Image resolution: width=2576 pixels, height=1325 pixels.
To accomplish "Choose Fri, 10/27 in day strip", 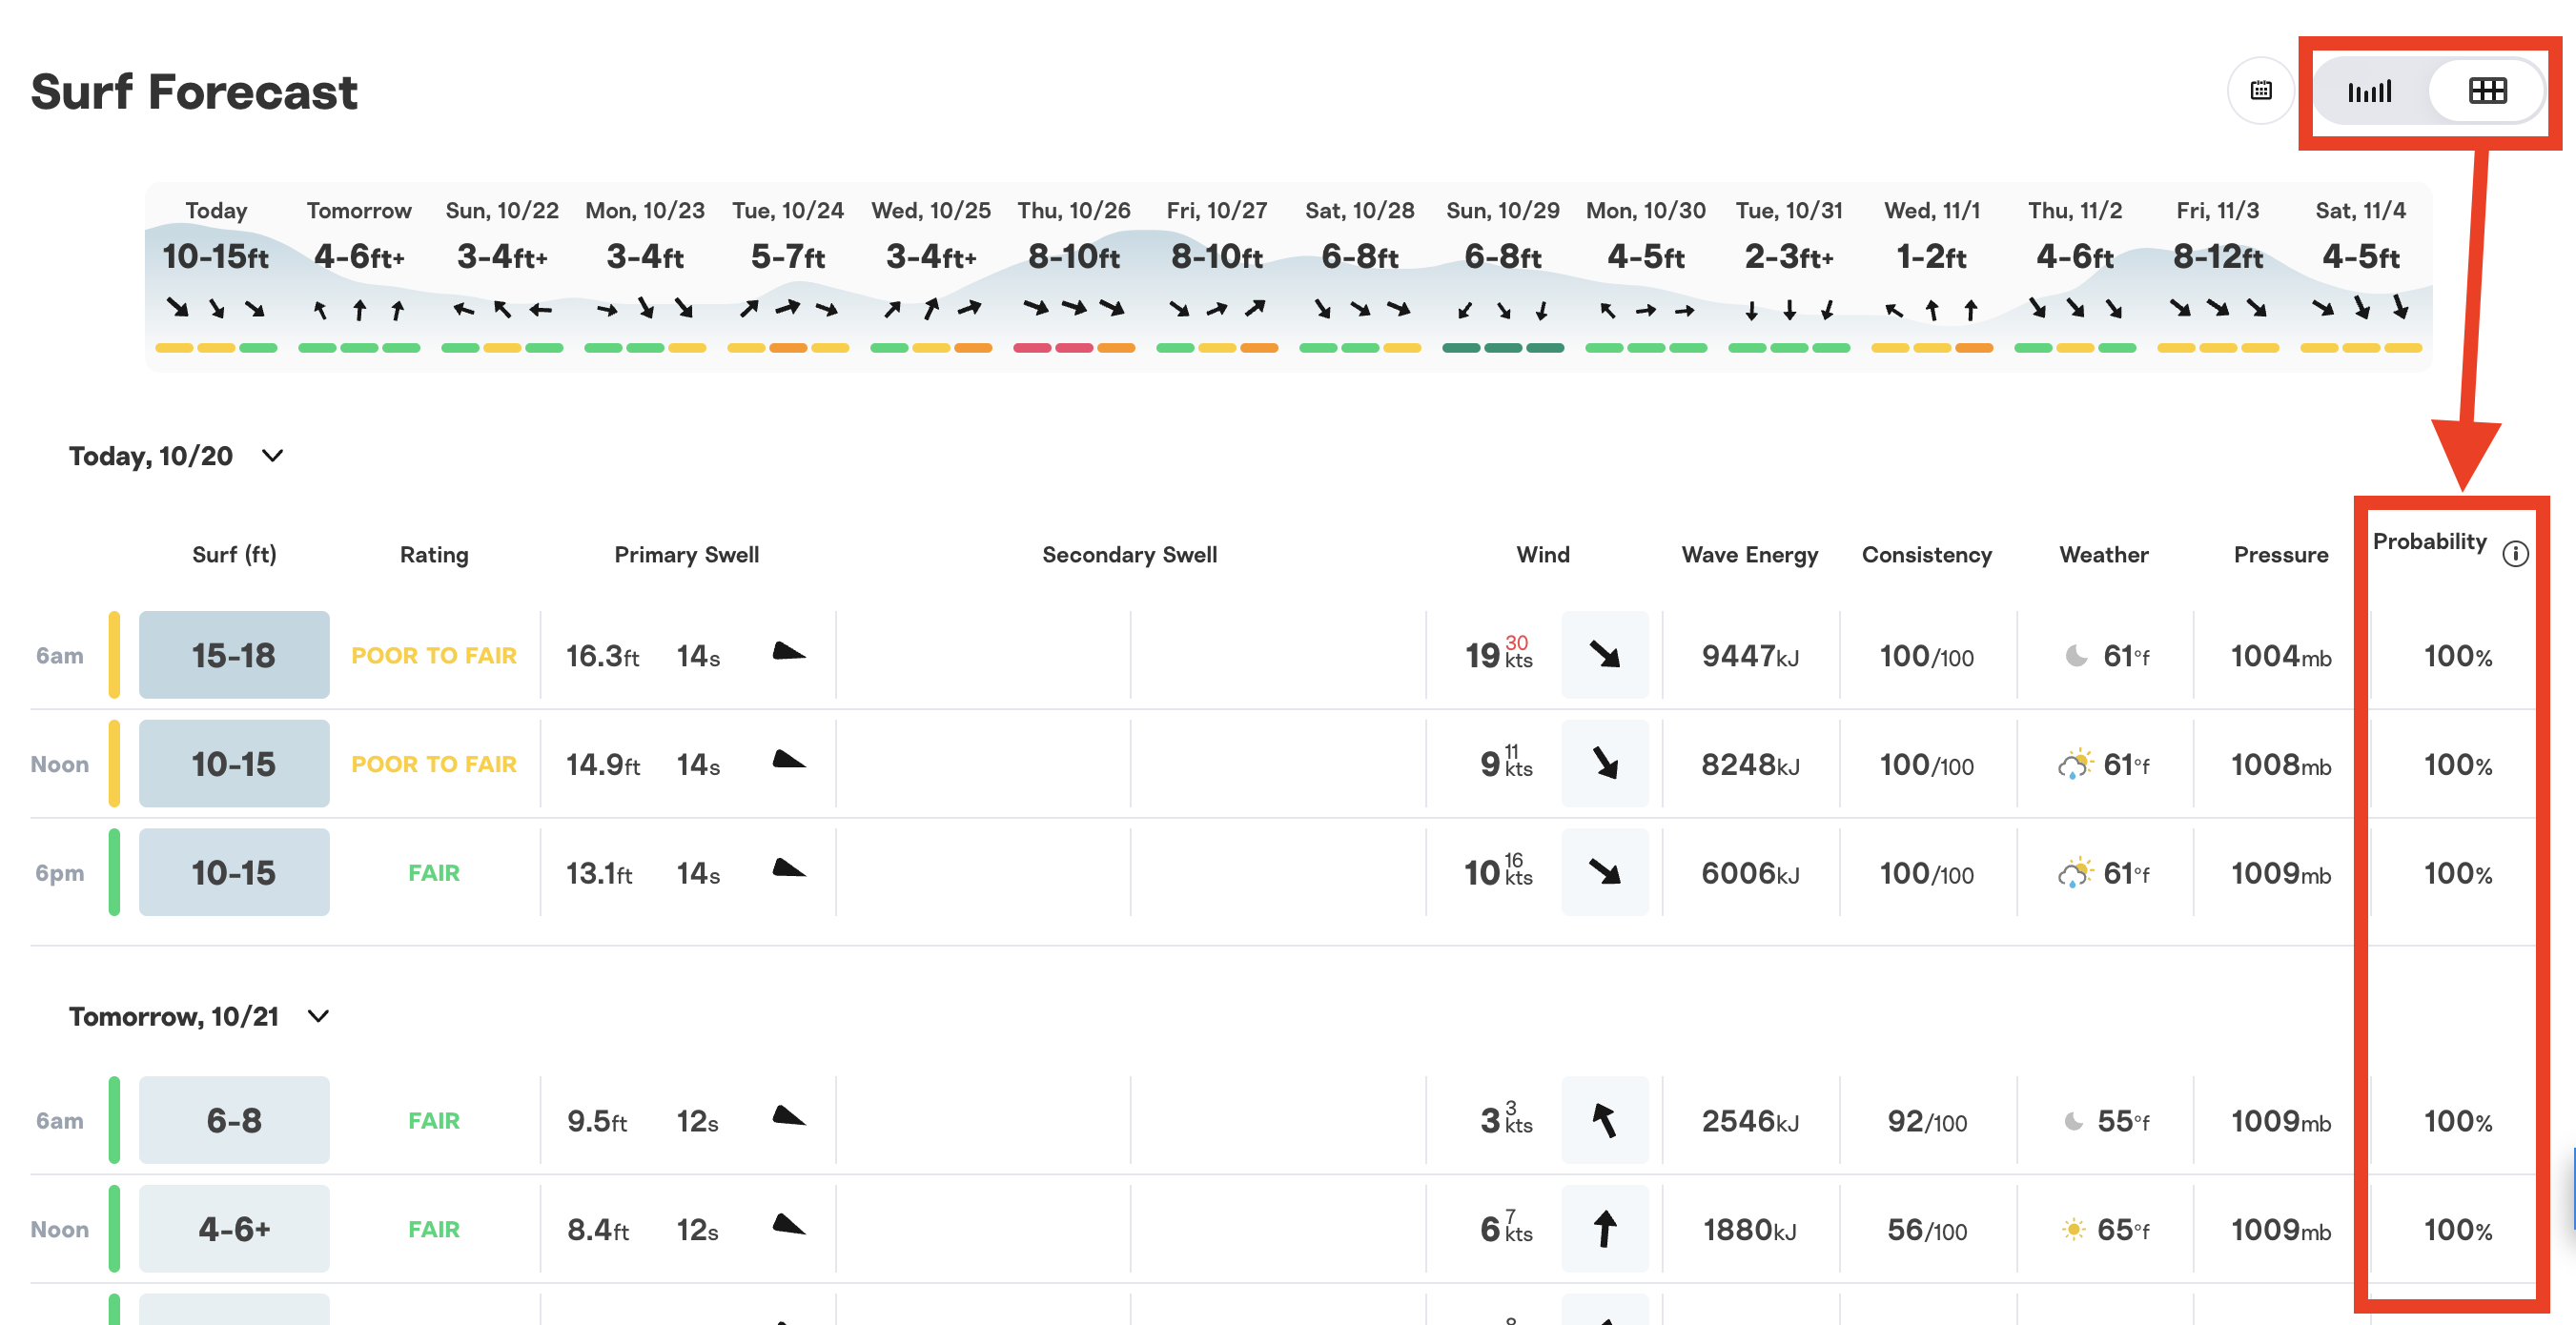I will pyautogui.click(x=1217, y=277).
